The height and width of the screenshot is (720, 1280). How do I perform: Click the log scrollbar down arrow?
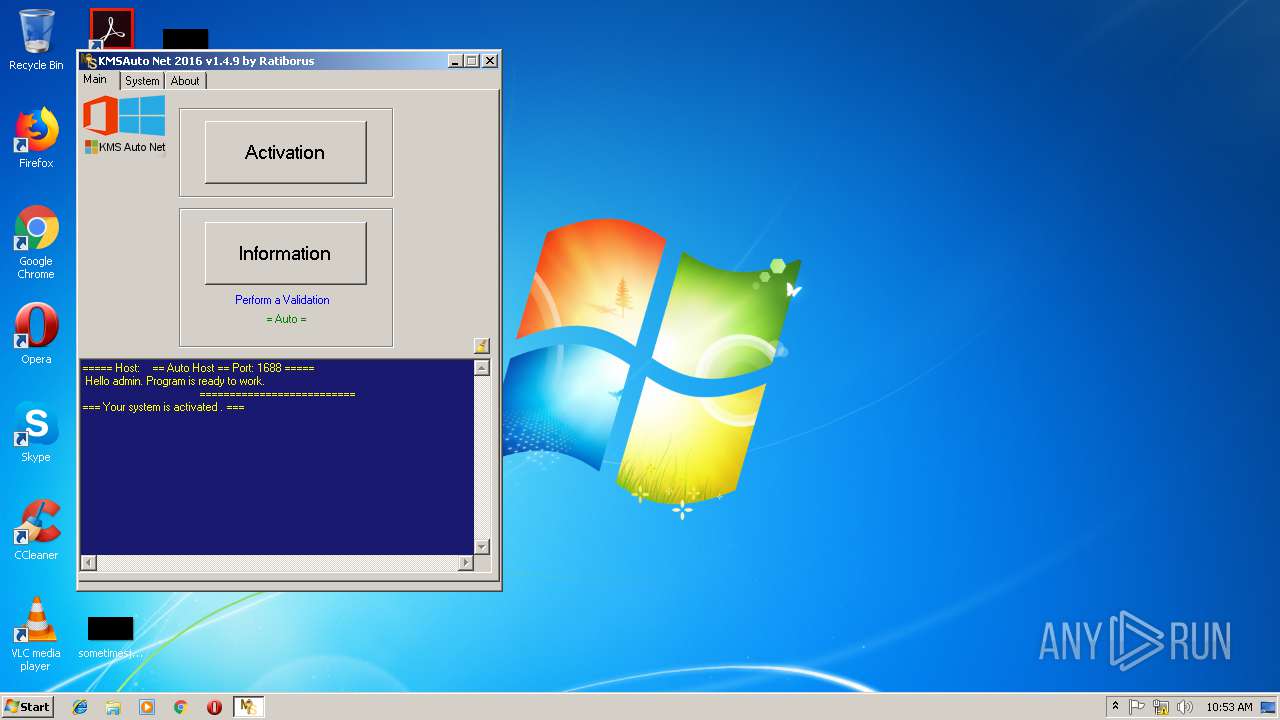[482, 547]
